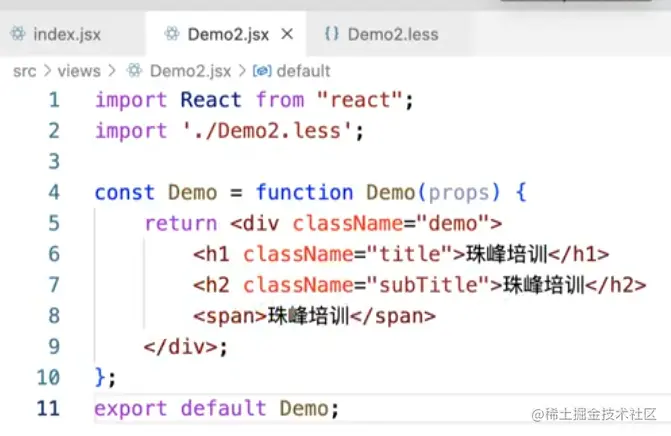
Task: Click Demo identifier in export default line
Action: click(304, 408)
